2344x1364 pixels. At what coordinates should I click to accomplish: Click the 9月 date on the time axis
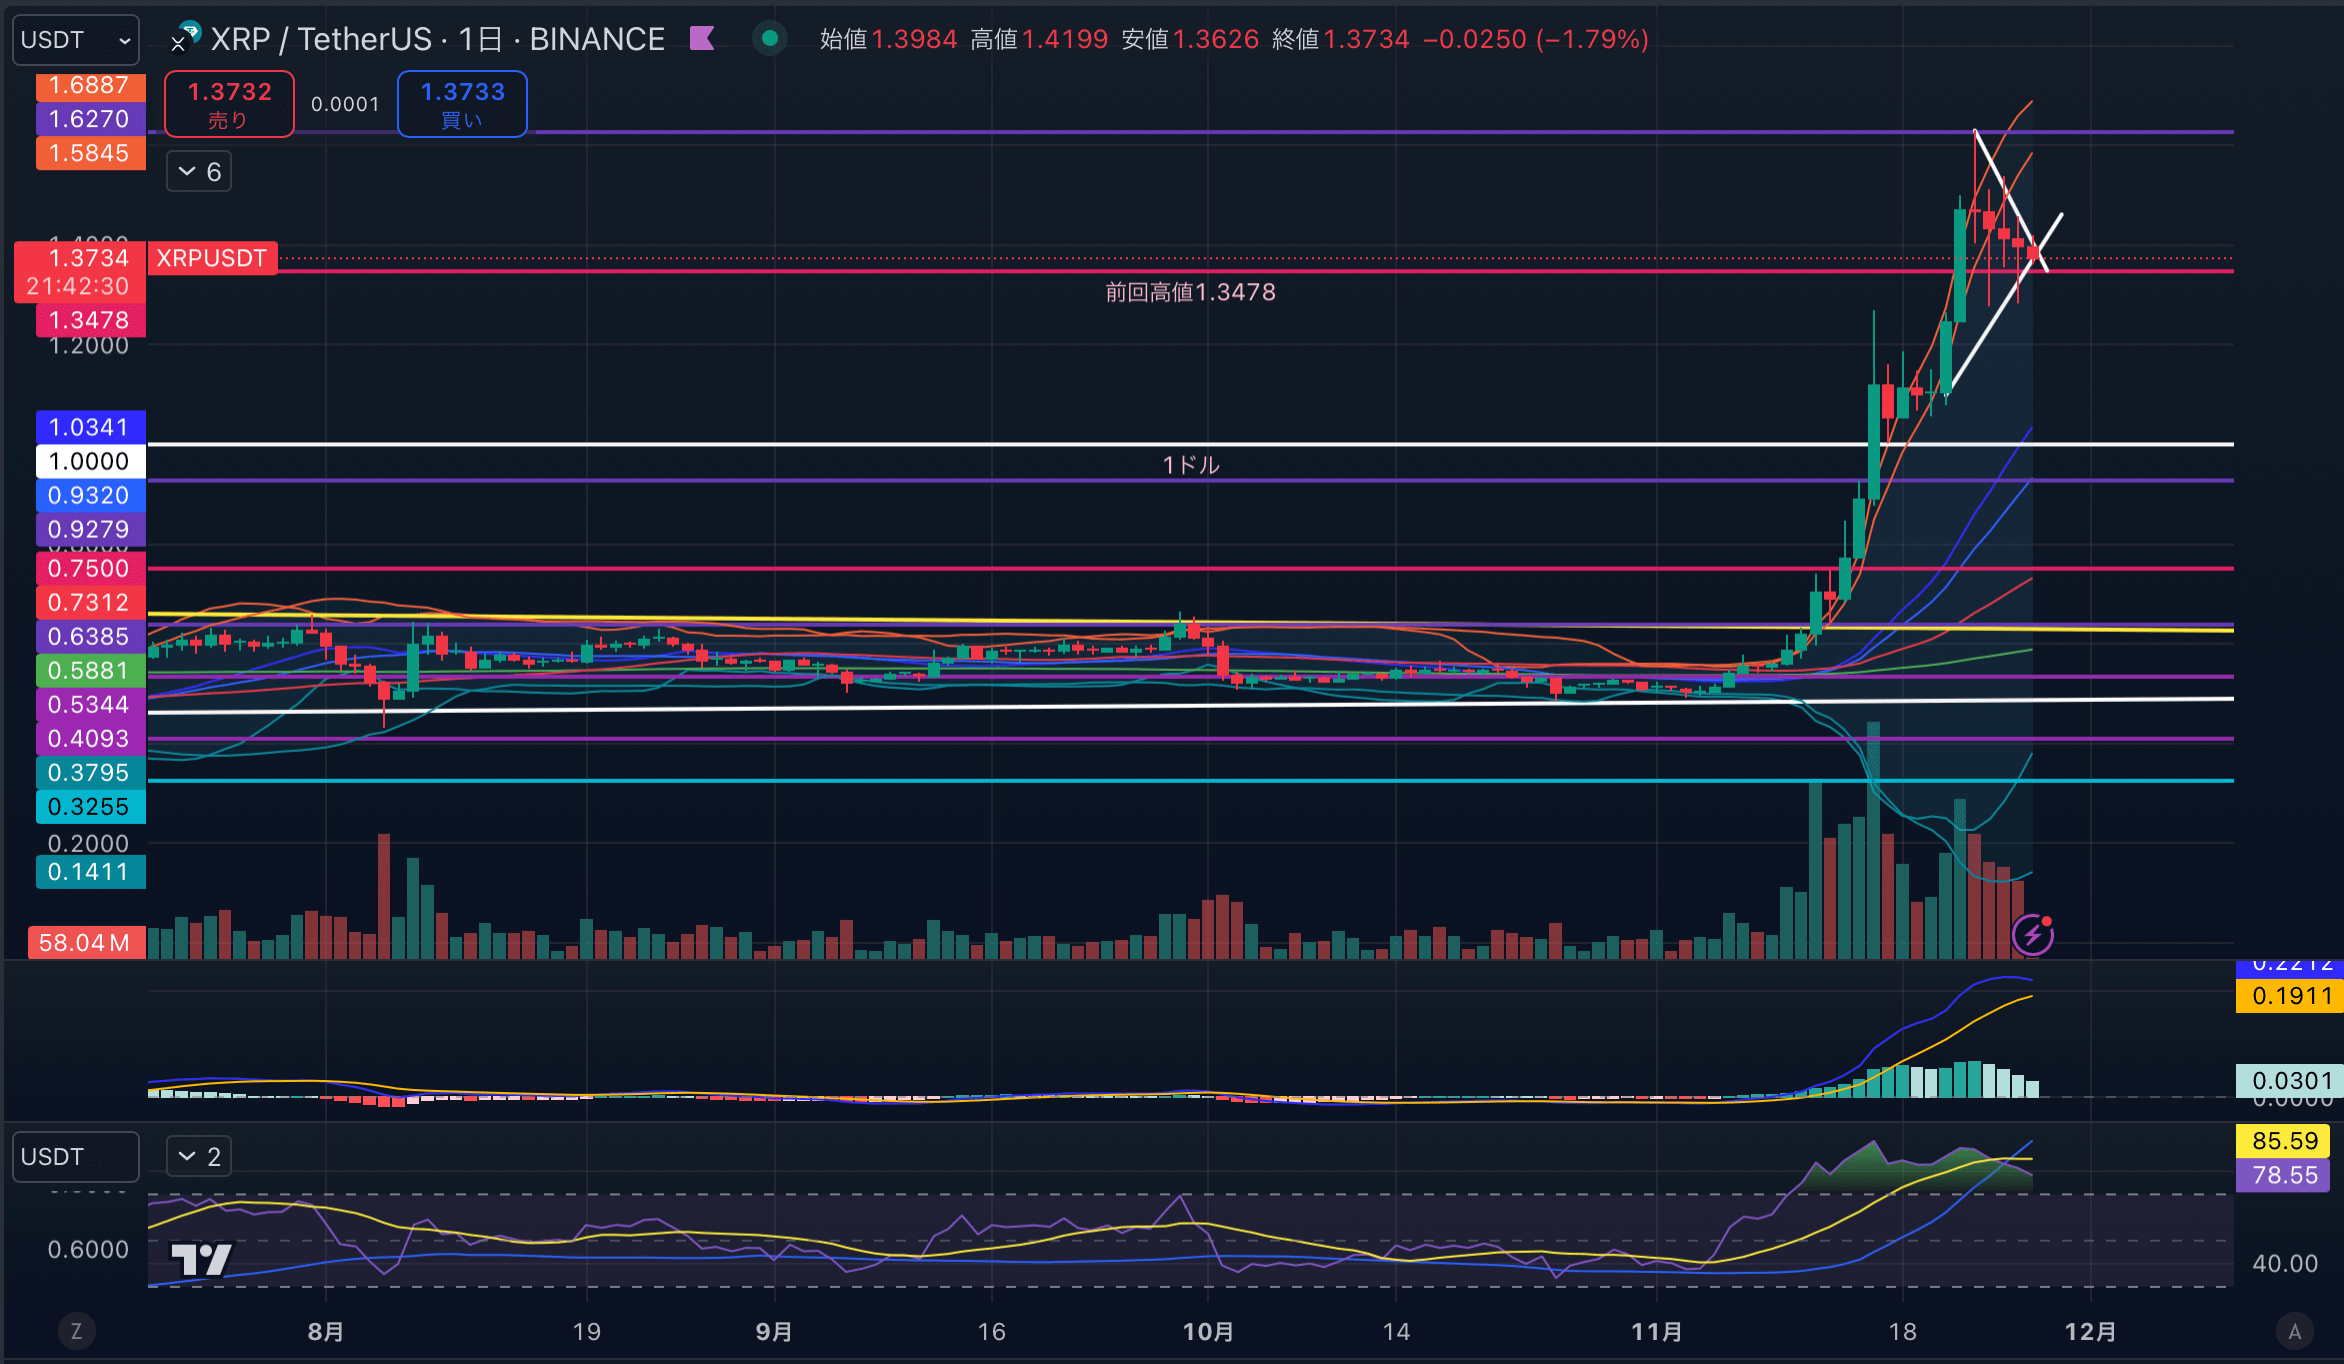pyautogui.click(x=774, y=1331)
